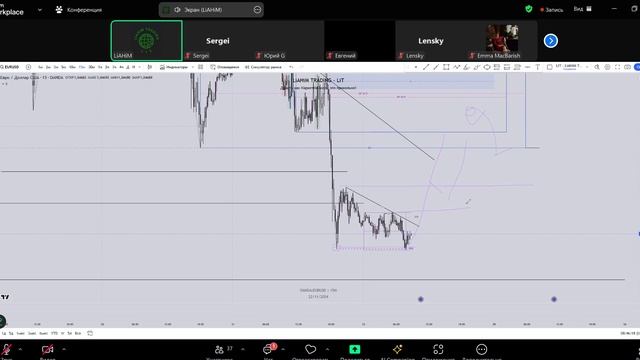This screenshot has width=640, height=360.
Task: Open the chart quick search icon
Action: point(597,67)
